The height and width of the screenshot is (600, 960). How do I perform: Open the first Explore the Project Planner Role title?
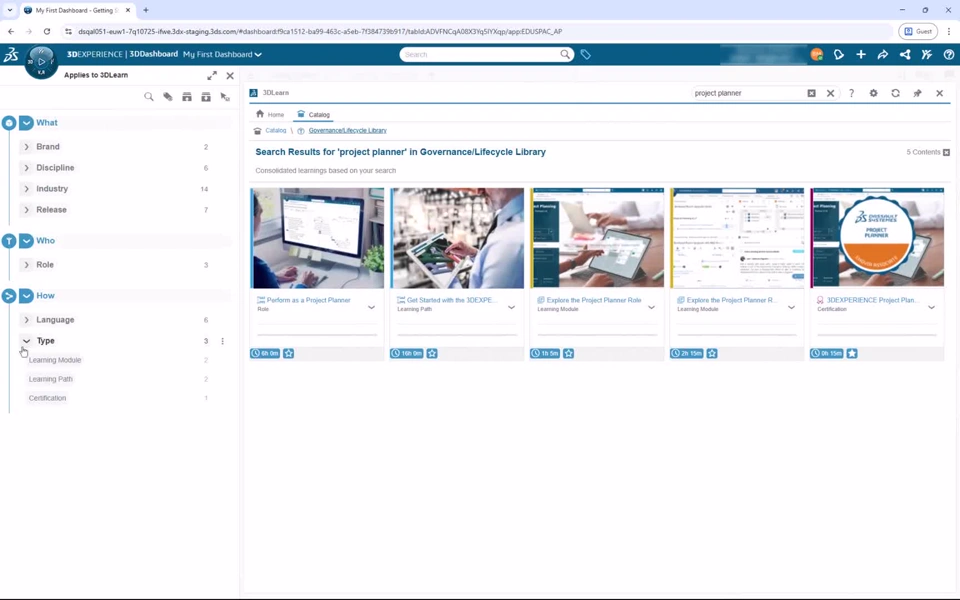(594, 300)
